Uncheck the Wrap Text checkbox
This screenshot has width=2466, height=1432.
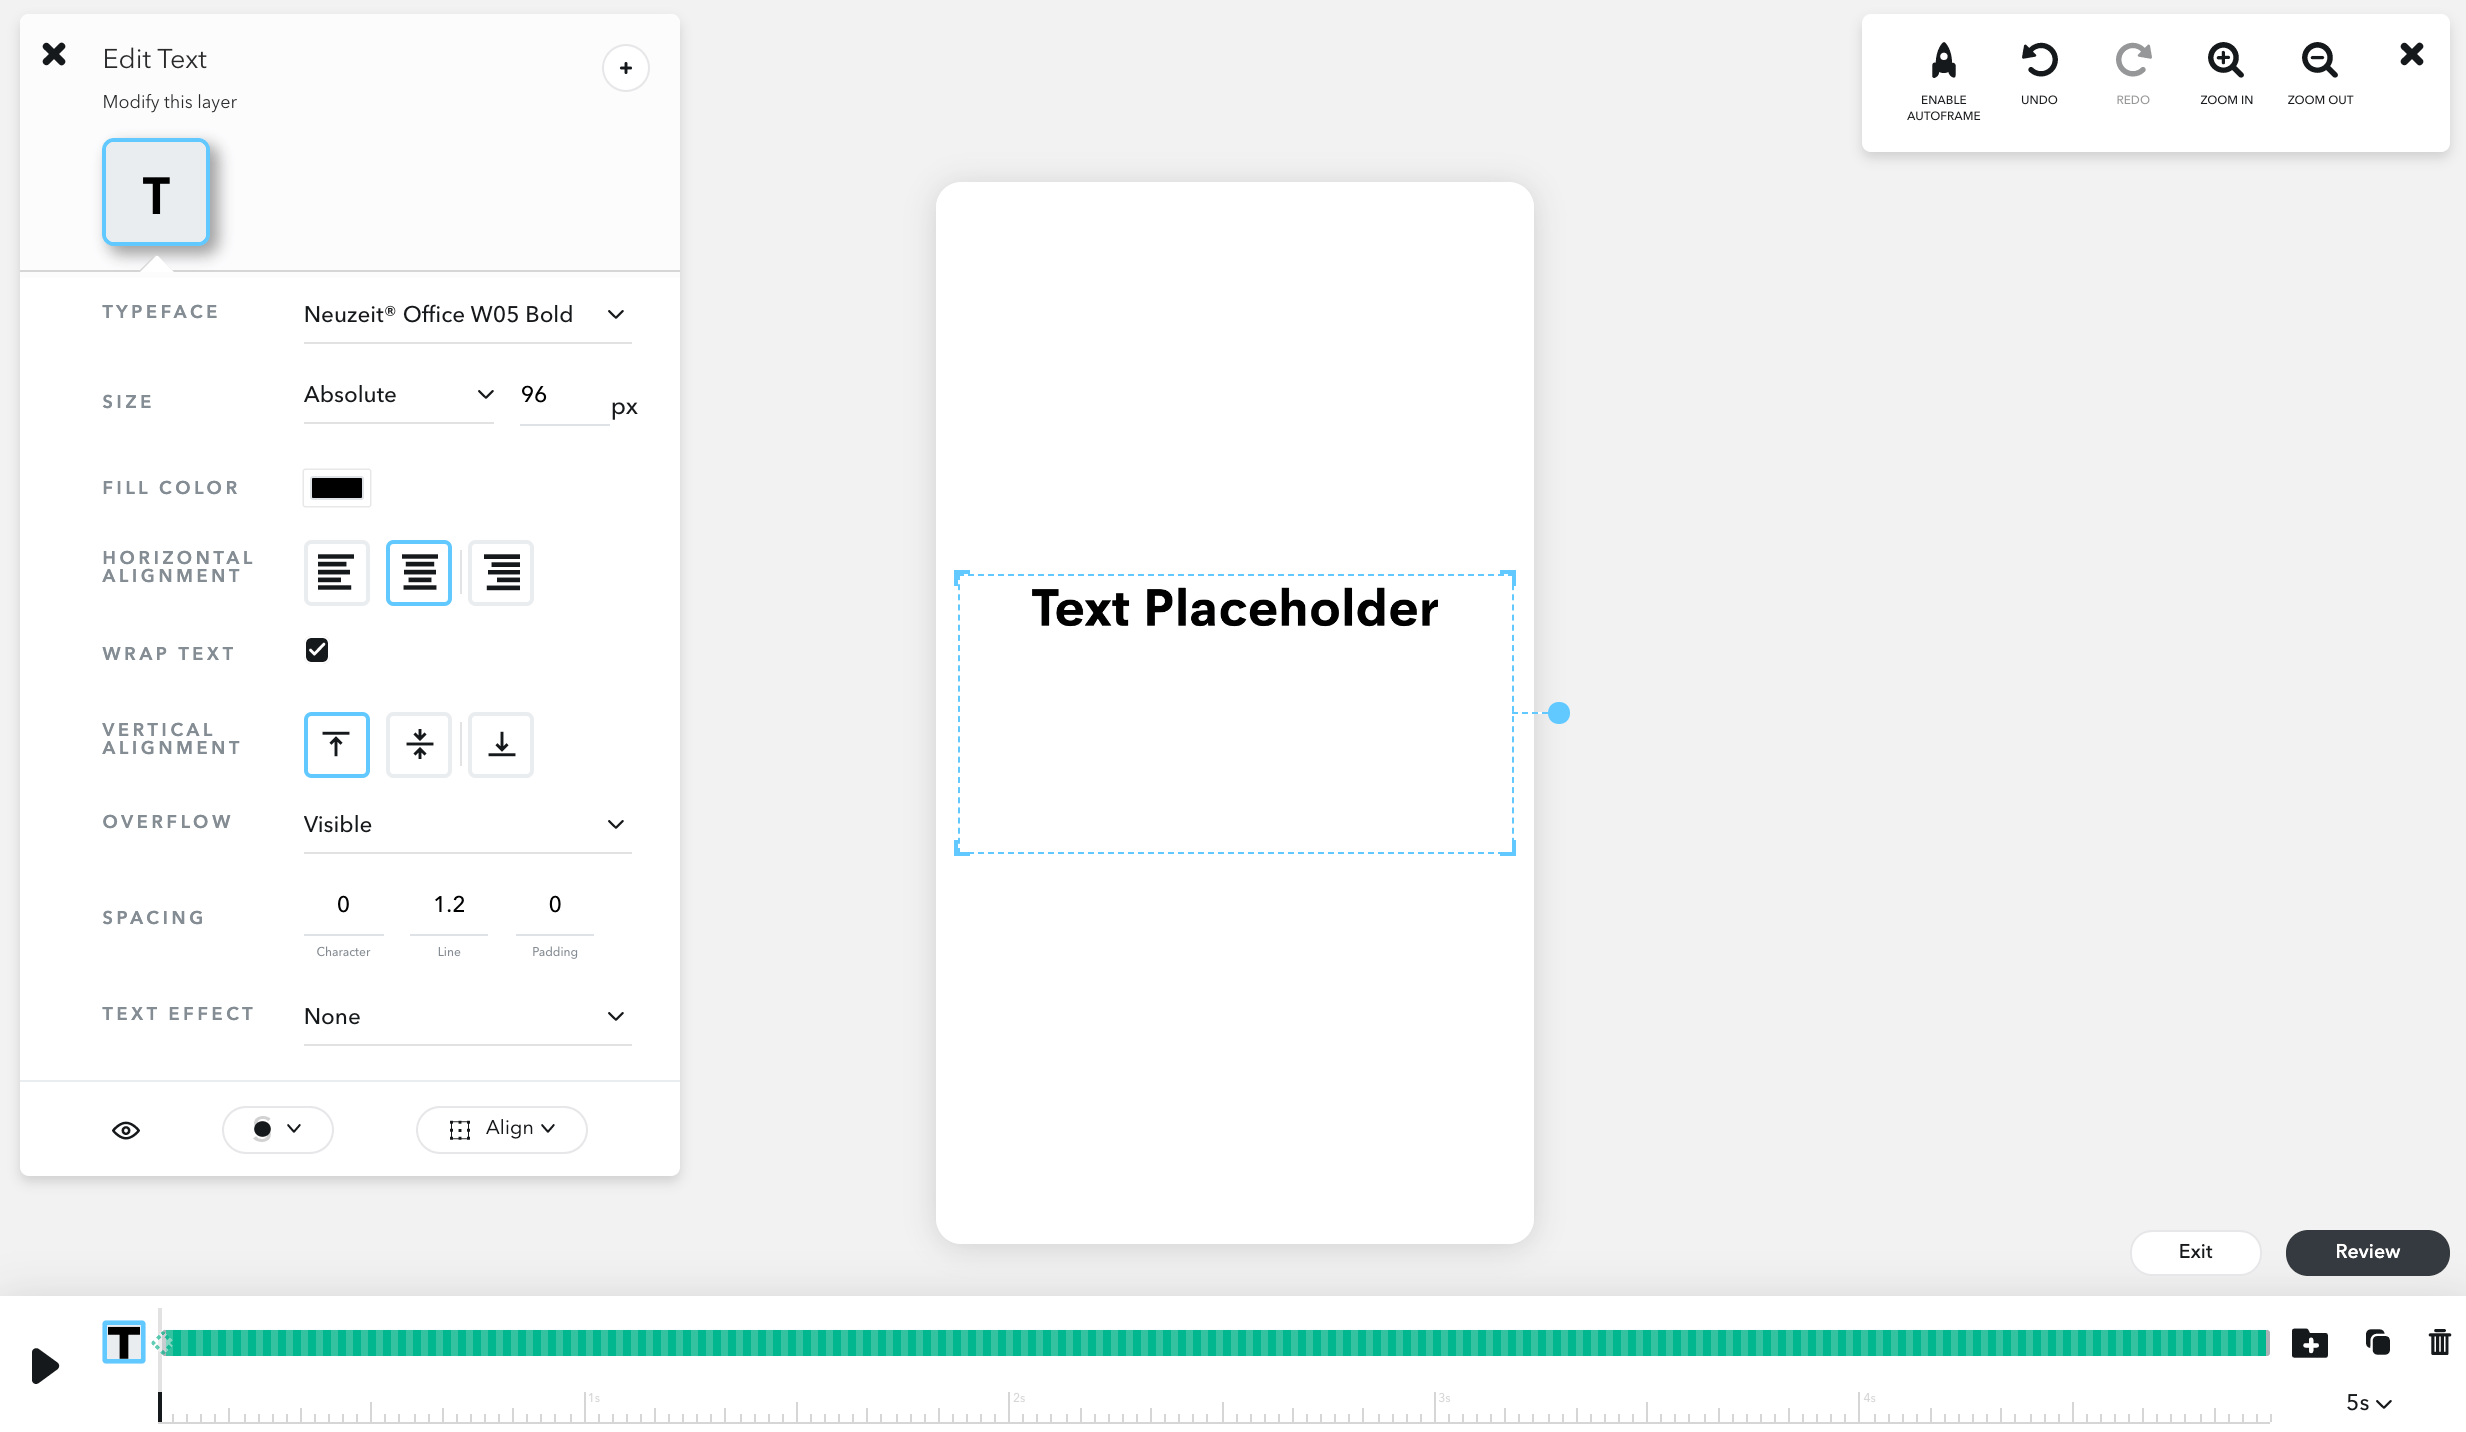(317, 650)
